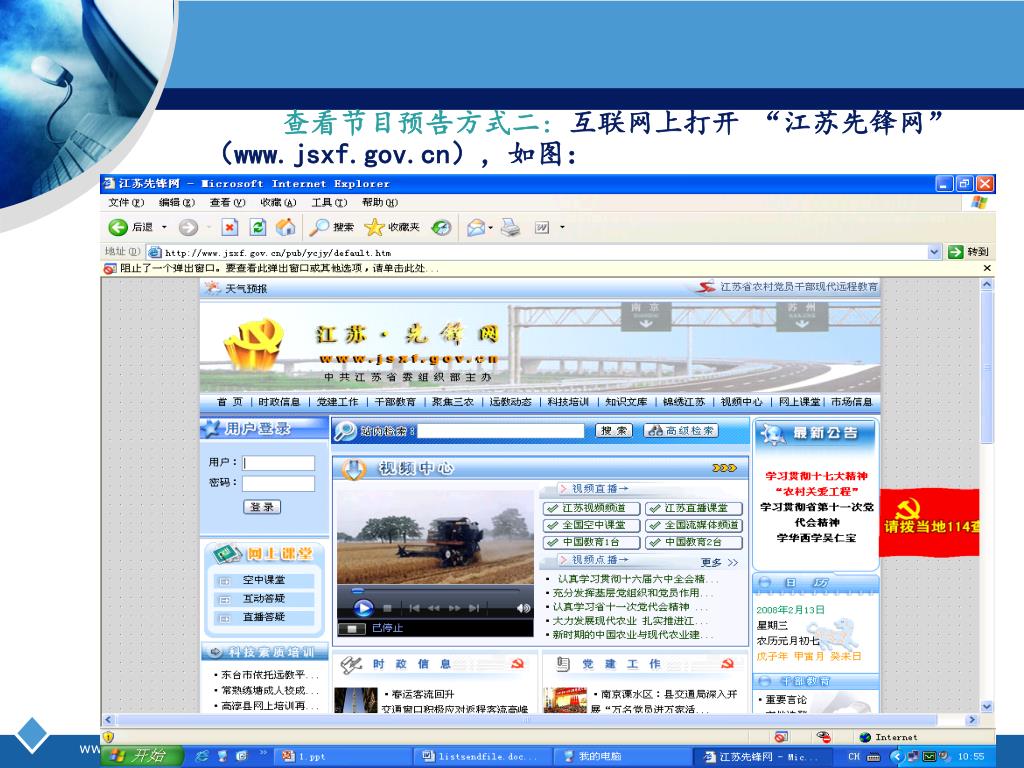Open the 工具 (Tools) menu

[329, 202]
